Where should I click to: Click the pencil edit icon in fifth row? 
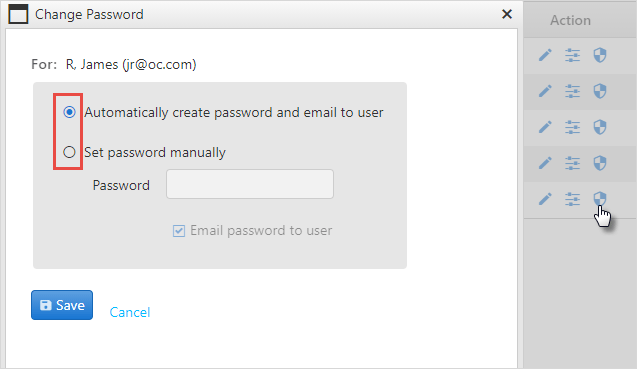point(545,199)
